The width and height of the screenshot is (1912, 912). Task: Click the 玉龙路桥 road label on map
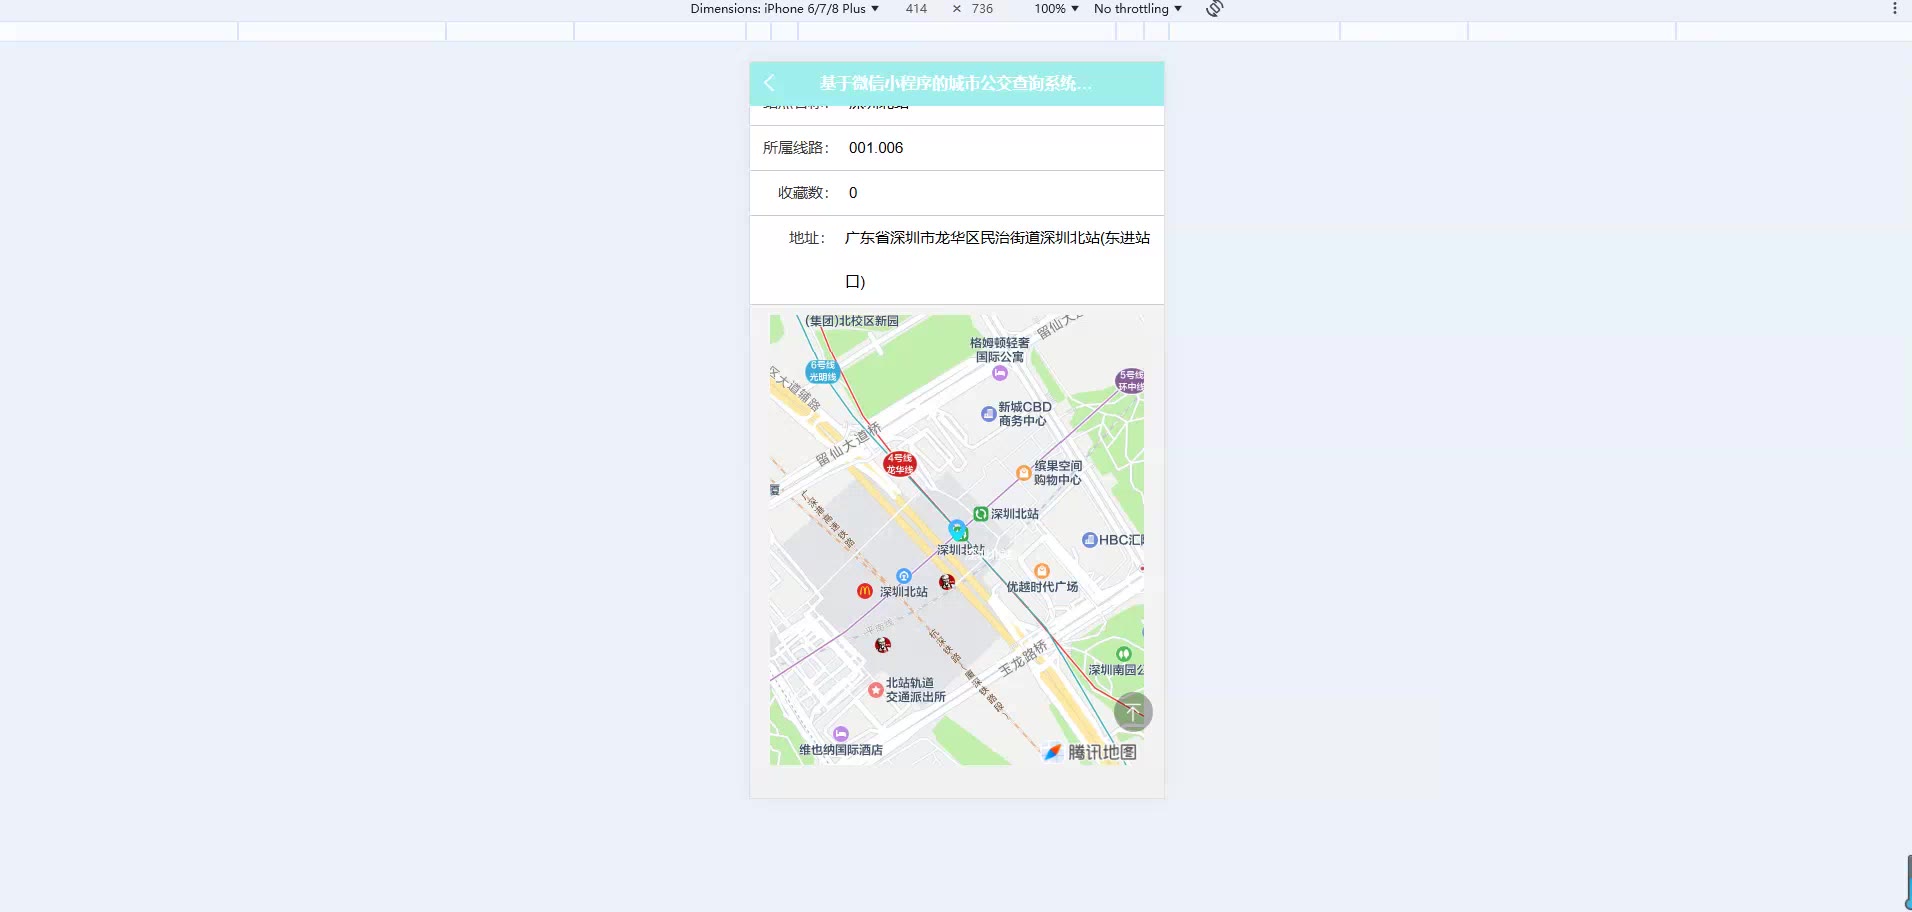point(1023,657)
